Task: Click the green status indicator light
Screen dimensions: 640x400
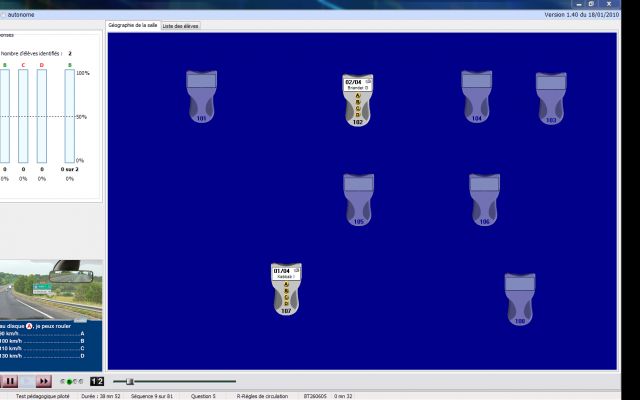Action: (x=70, y=381)
